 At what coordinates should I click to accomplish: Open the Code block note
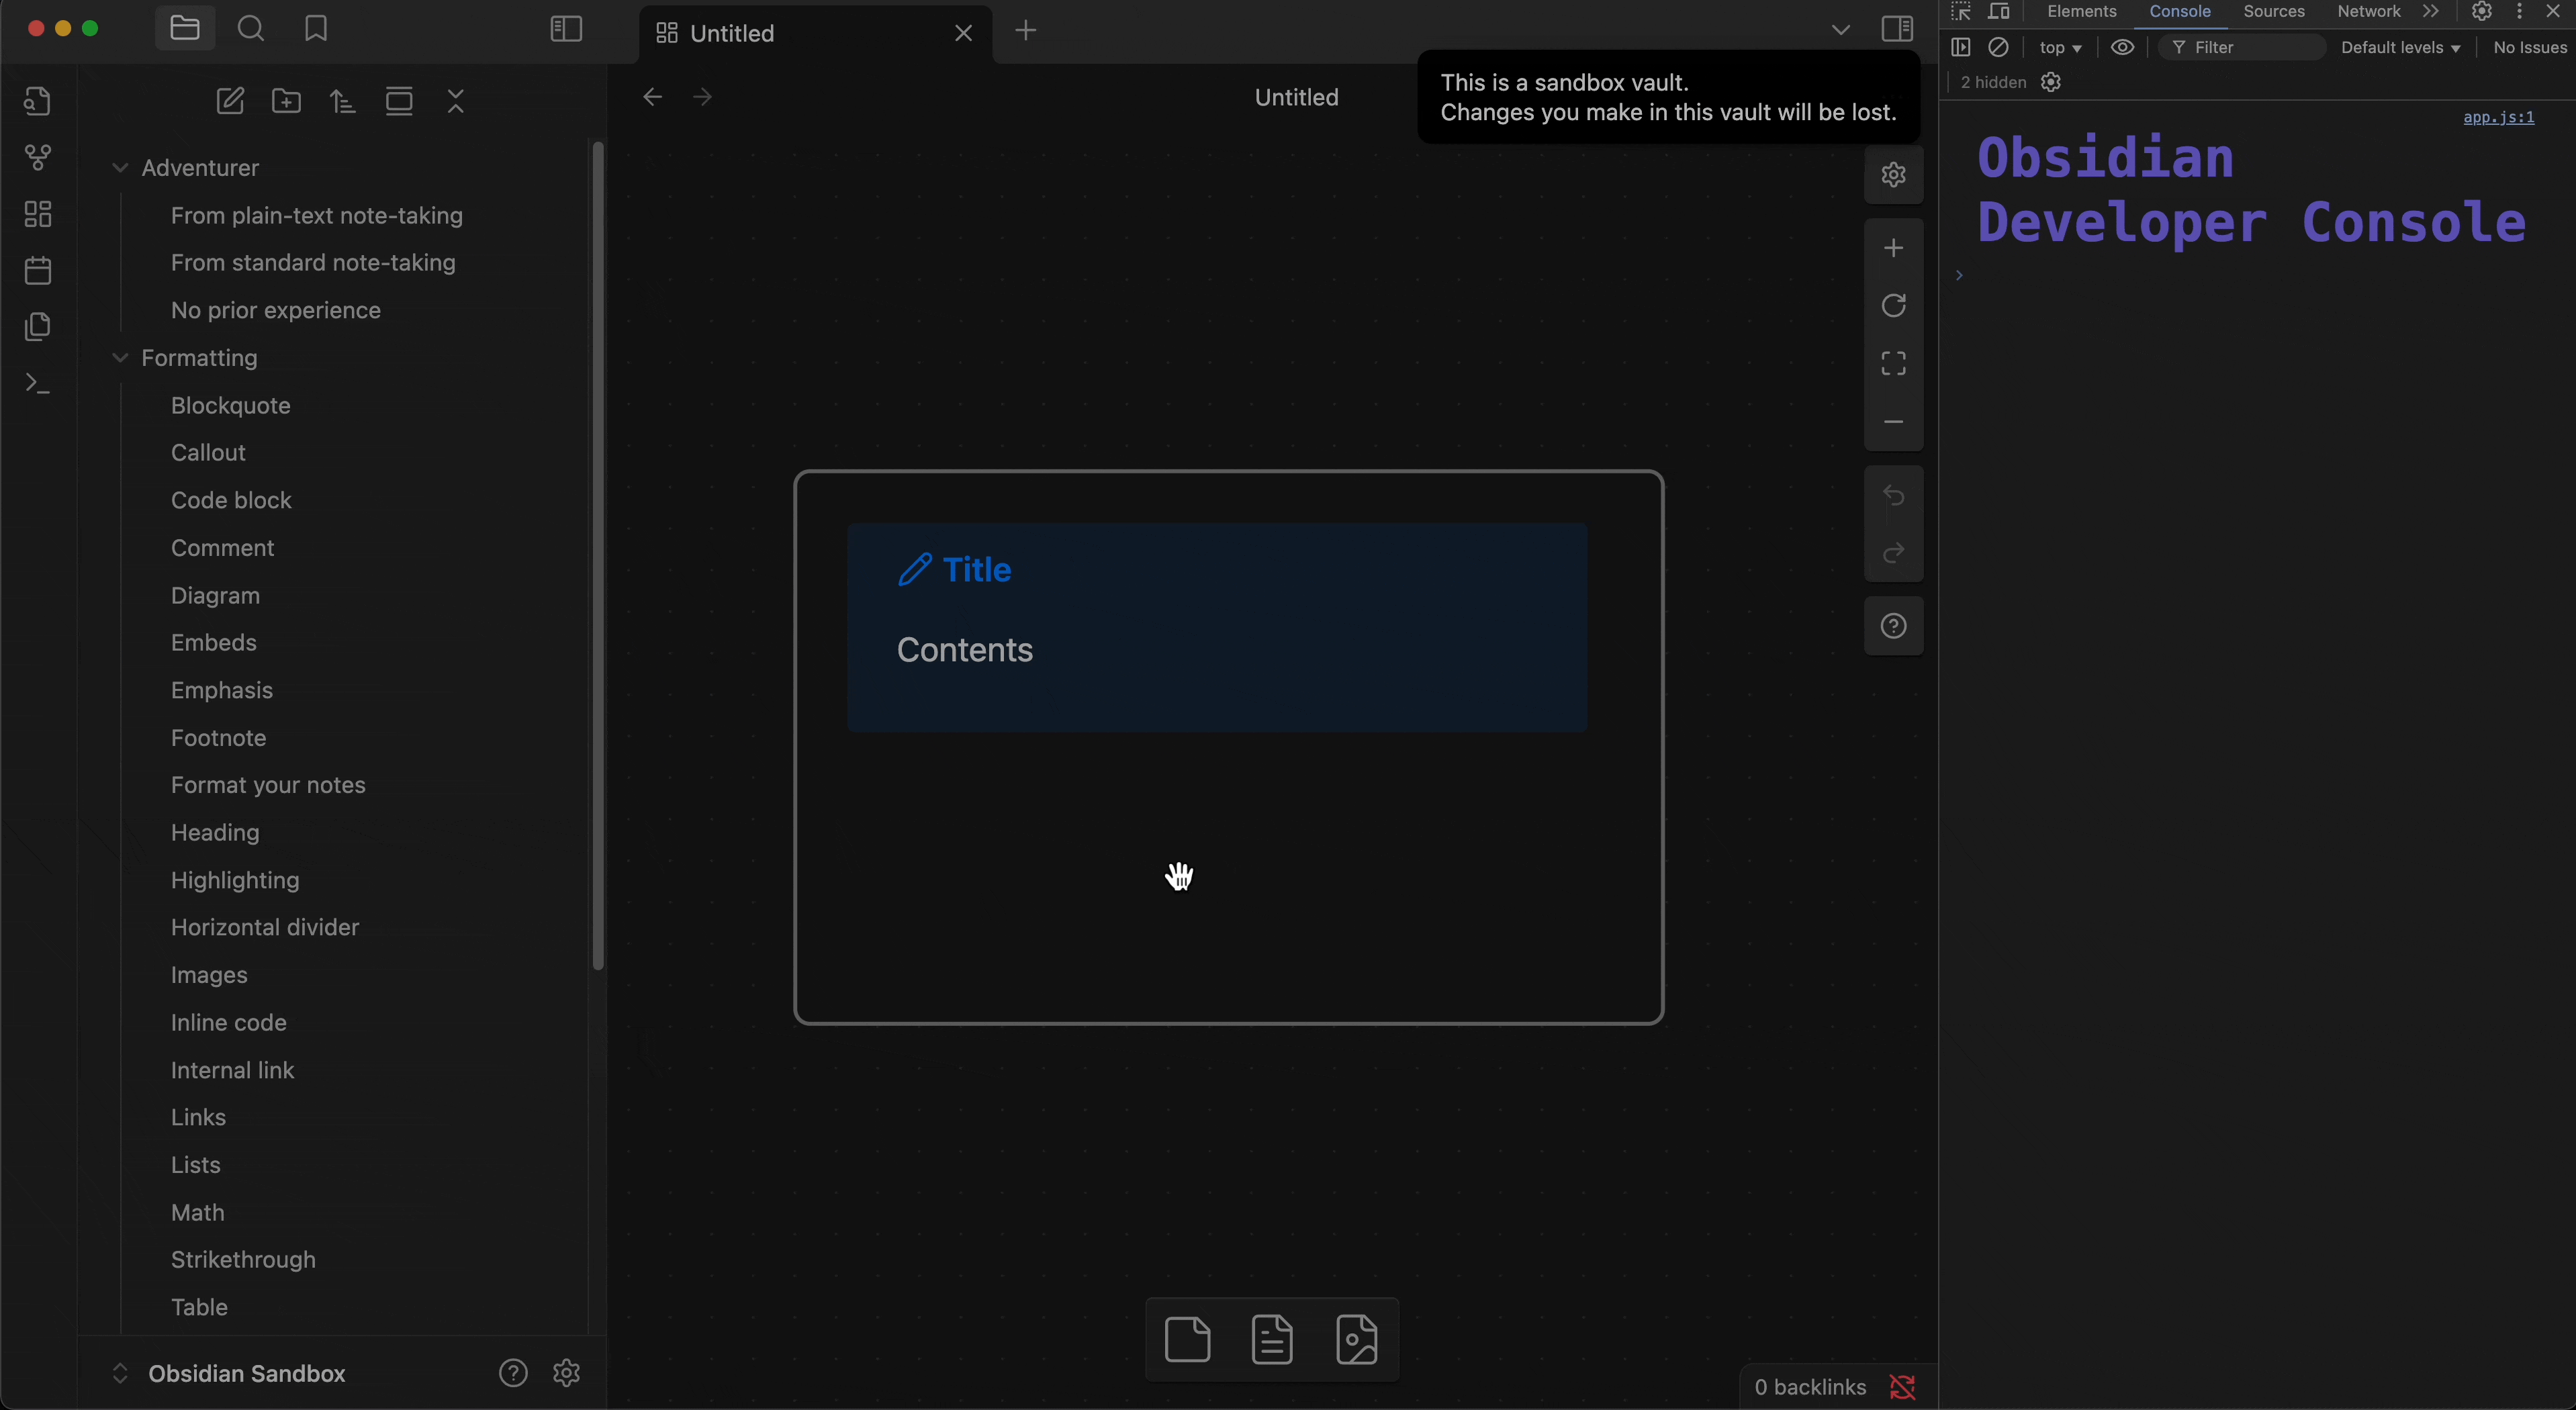231,500
